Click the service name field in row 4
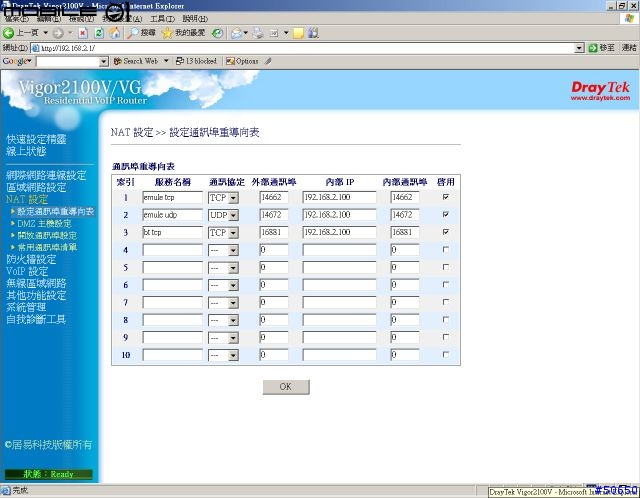Image resolution: width=640 pixels, height=498 pixels. pos(172,250)
